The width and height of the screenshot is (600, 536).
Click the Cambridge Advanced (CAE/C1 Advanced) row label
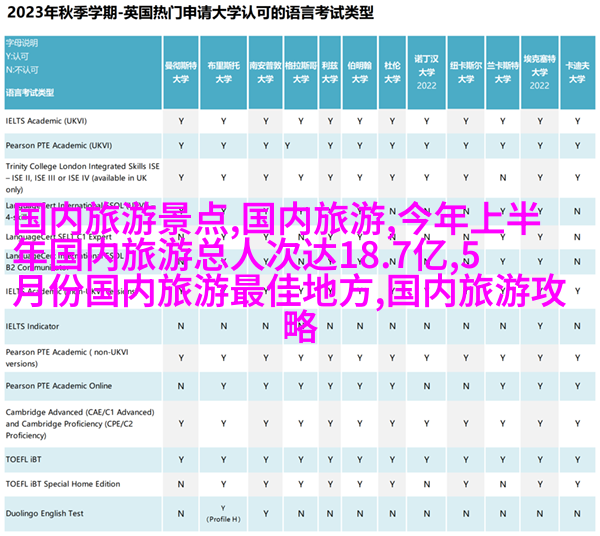pos(80,424)
